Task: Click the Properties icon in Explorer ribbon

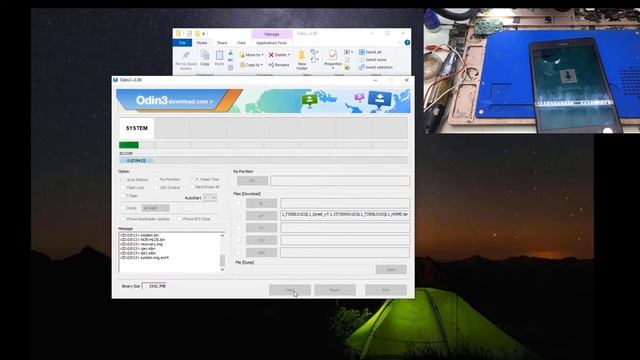Action: point(333,55)
